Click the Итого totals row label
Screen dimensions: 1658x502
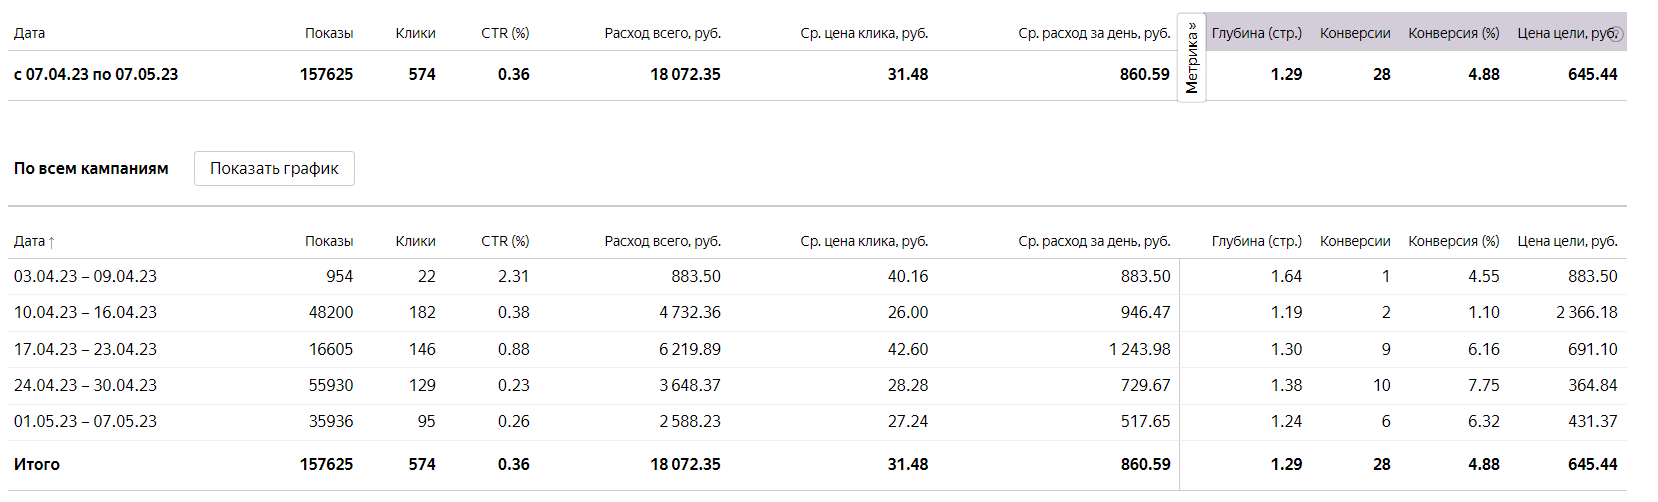click(x=37, y=464)
